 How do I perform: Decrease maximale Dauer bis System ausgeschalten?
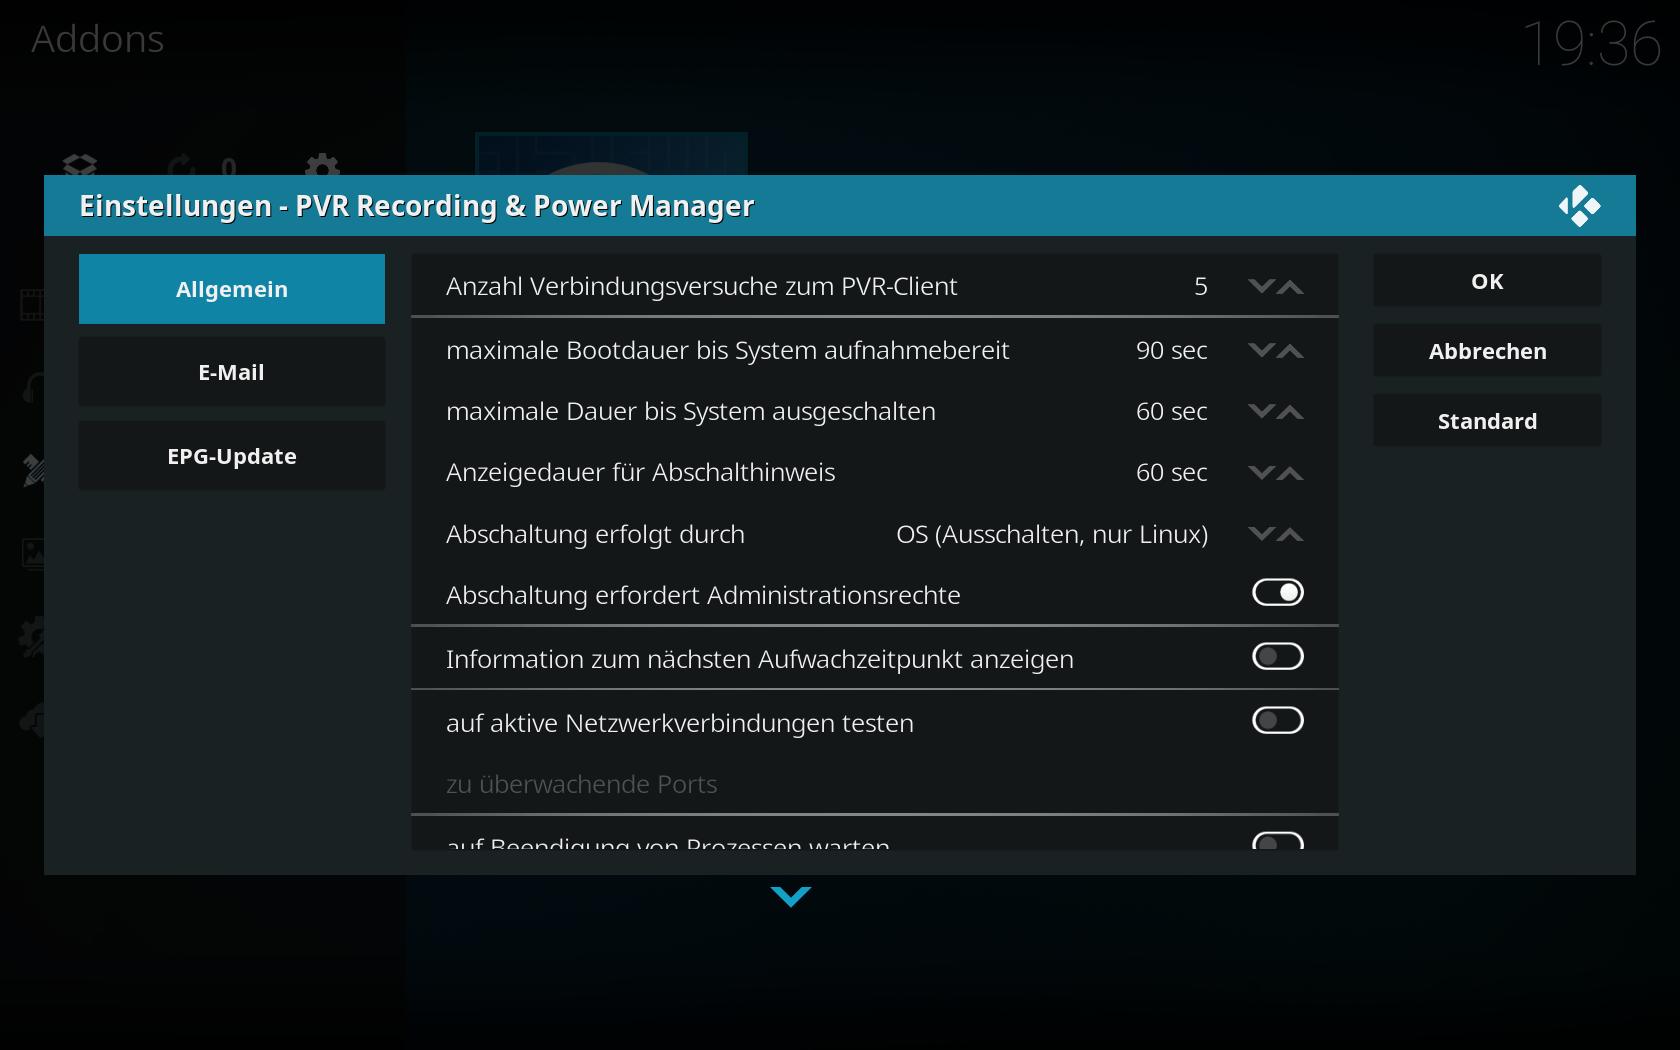coord(1261,412)
